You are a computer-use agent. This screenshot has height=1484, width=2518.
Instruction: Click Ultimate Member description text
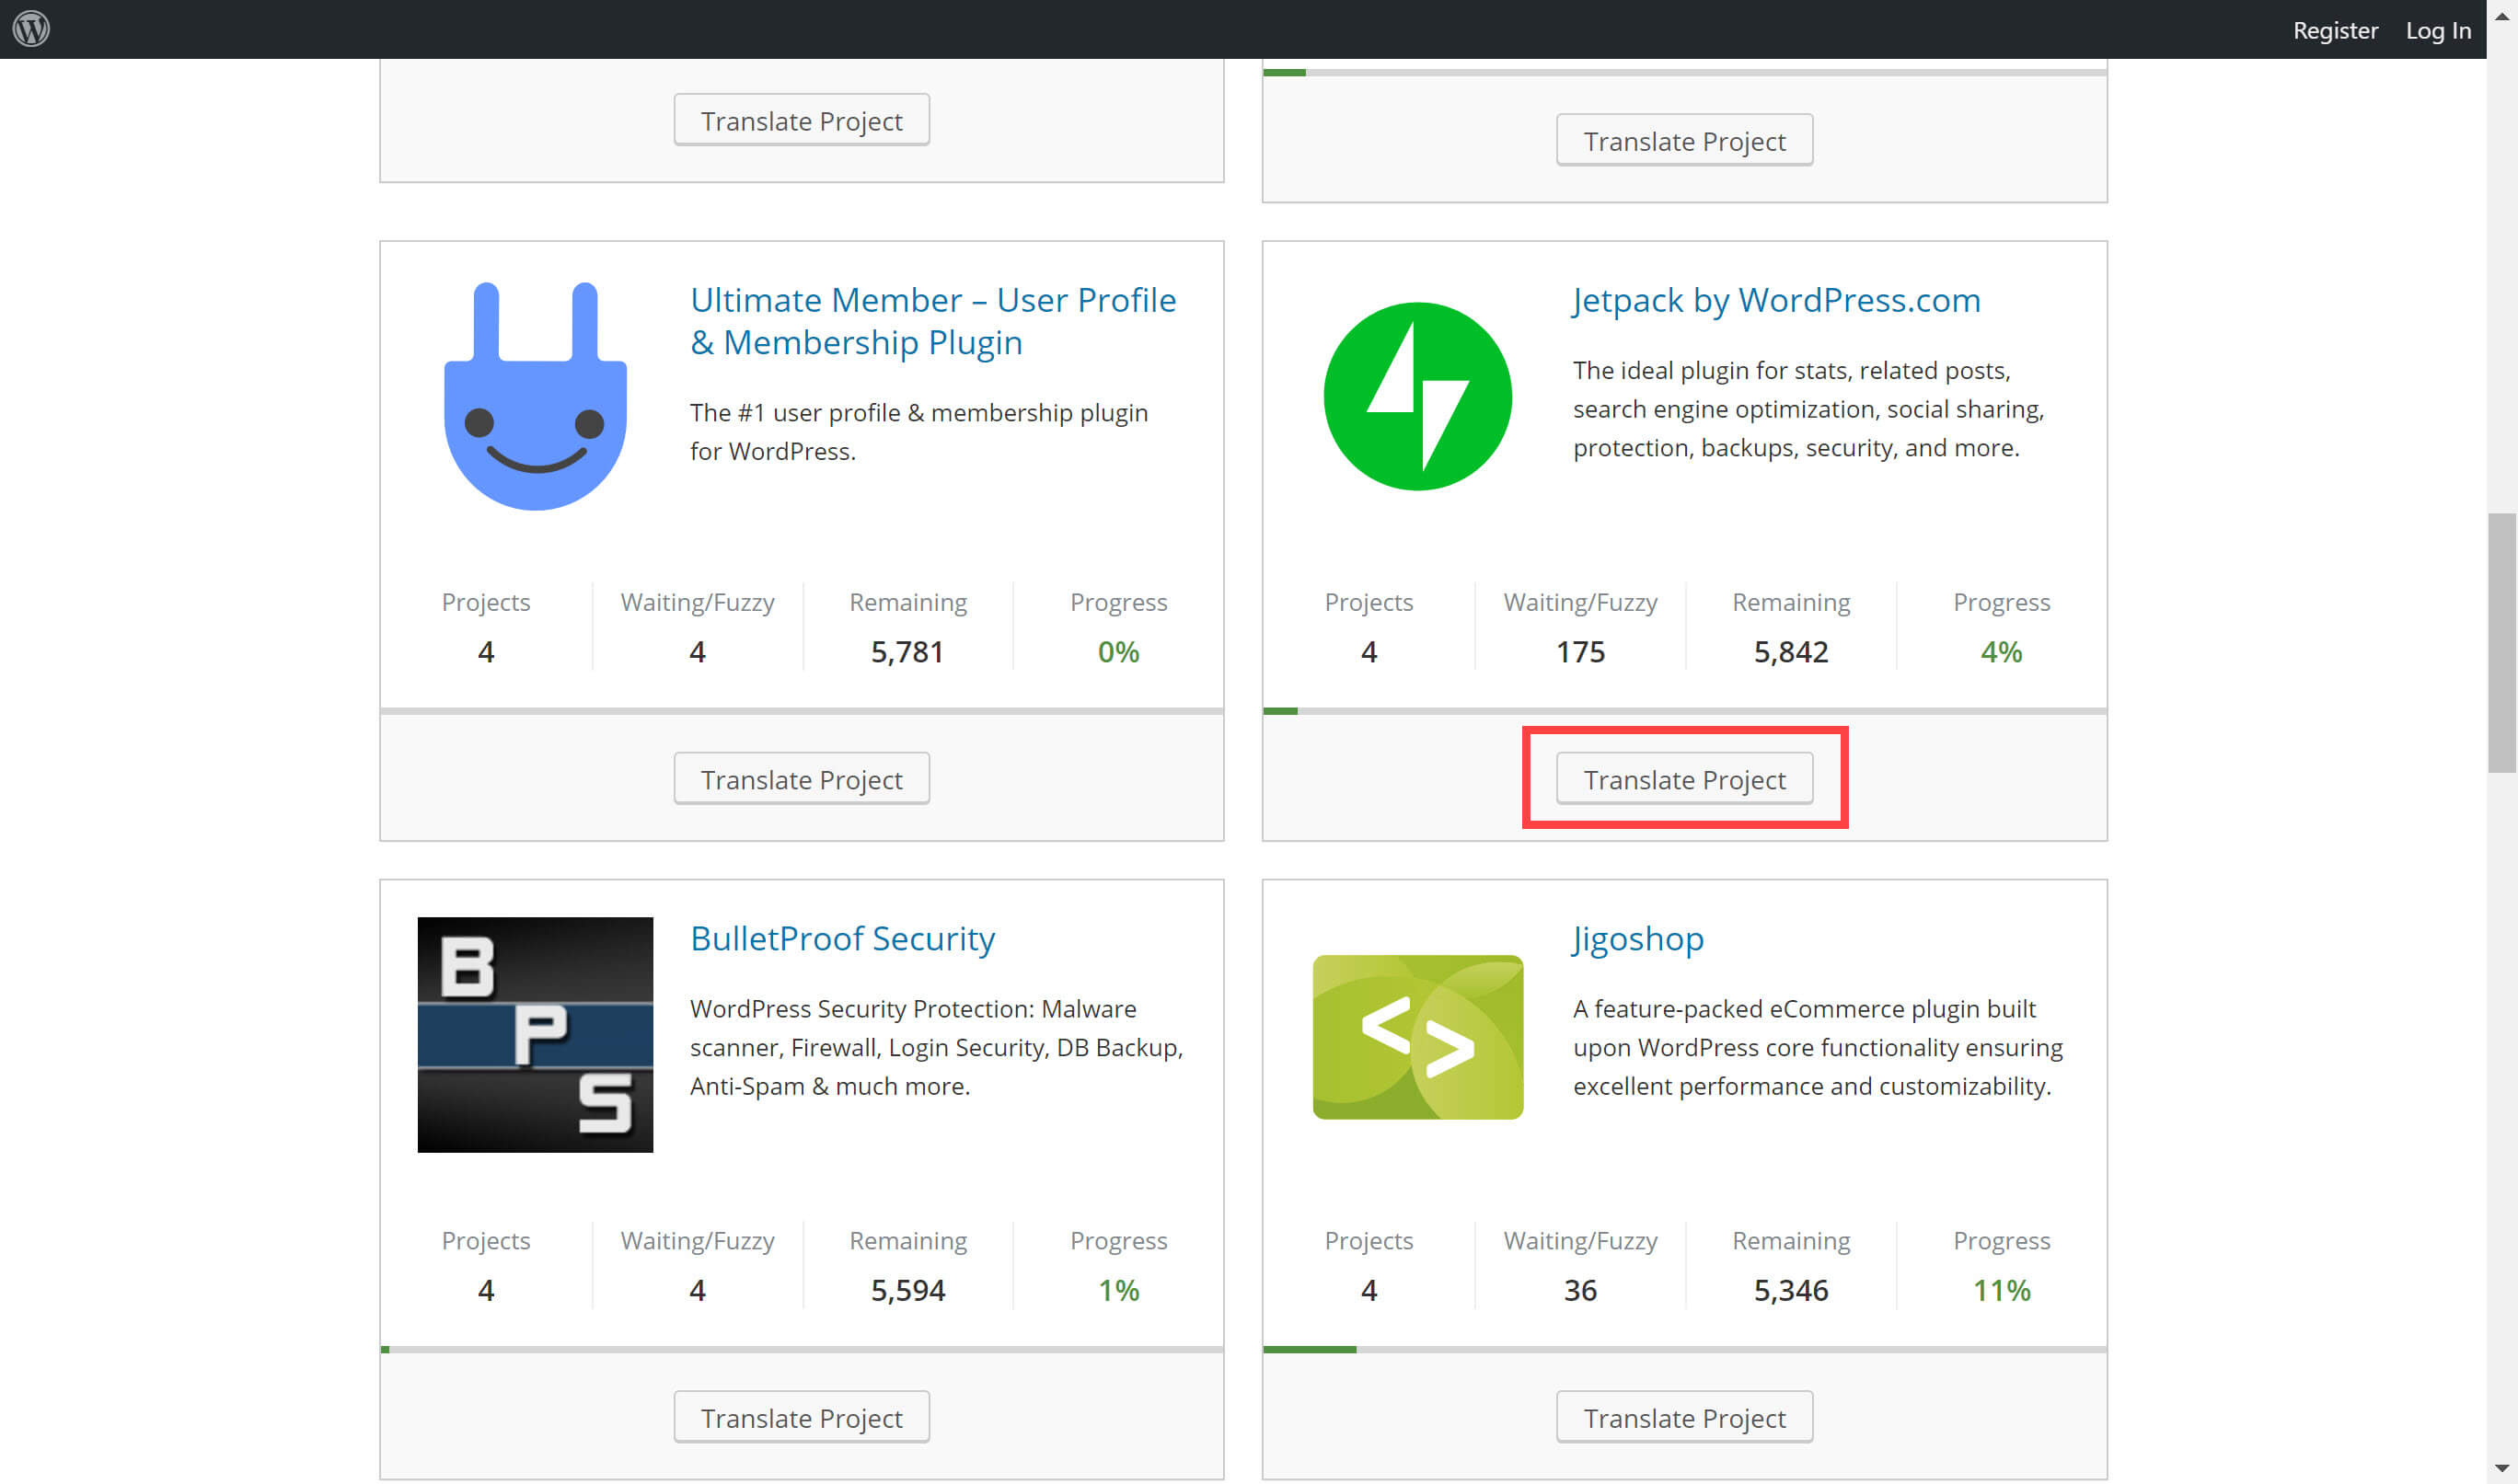click(x=919, y=432)
